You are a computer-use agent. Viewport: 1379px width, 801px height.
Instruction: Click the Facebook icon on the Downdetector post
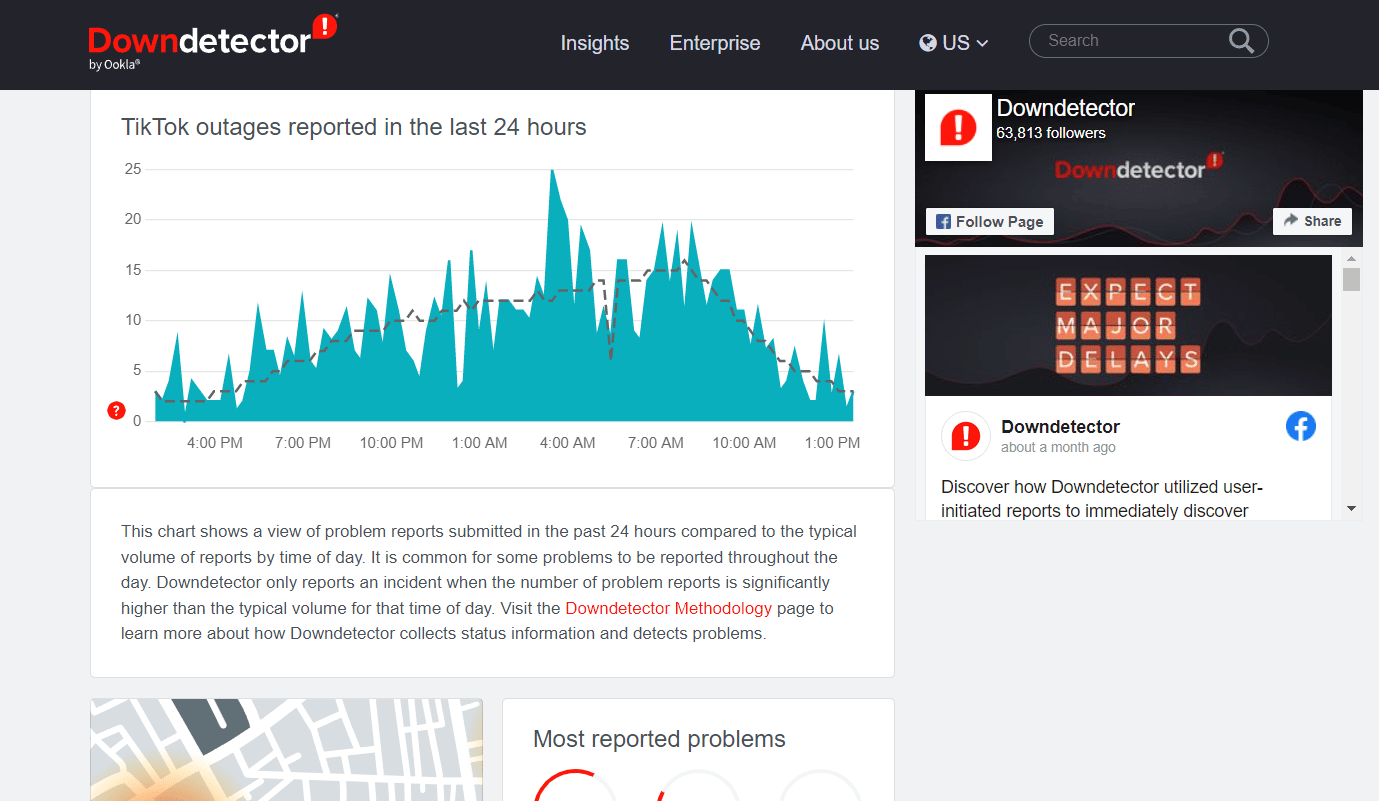click(x=1301, y=426)
